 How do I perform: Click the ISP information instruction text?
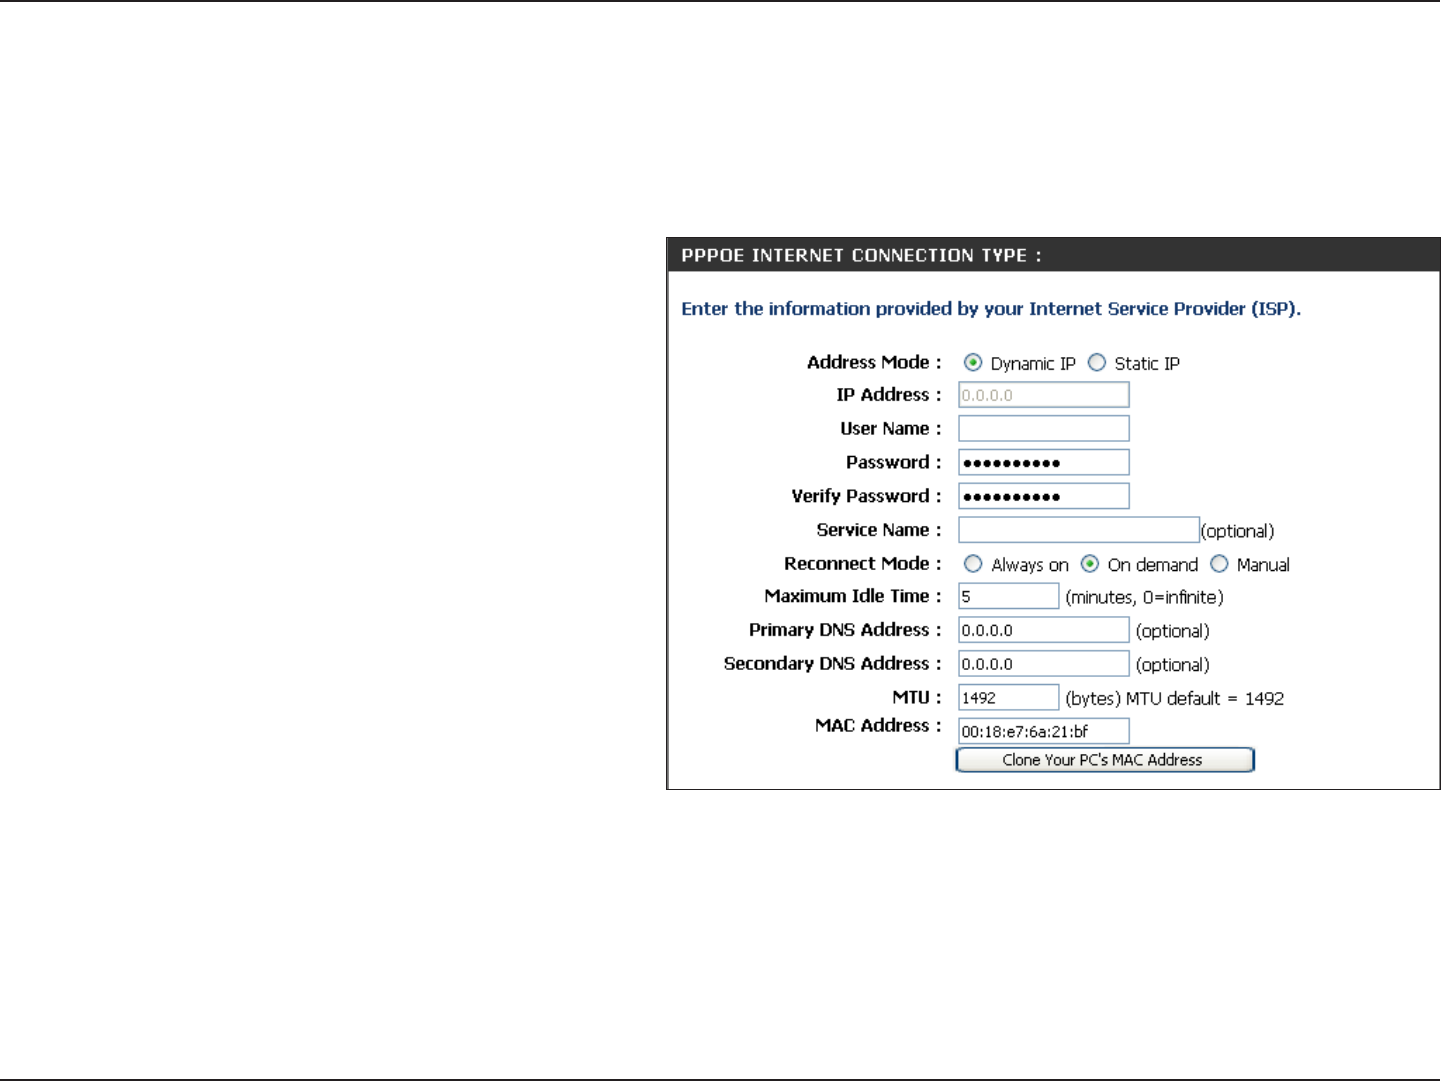click(991, 309)
